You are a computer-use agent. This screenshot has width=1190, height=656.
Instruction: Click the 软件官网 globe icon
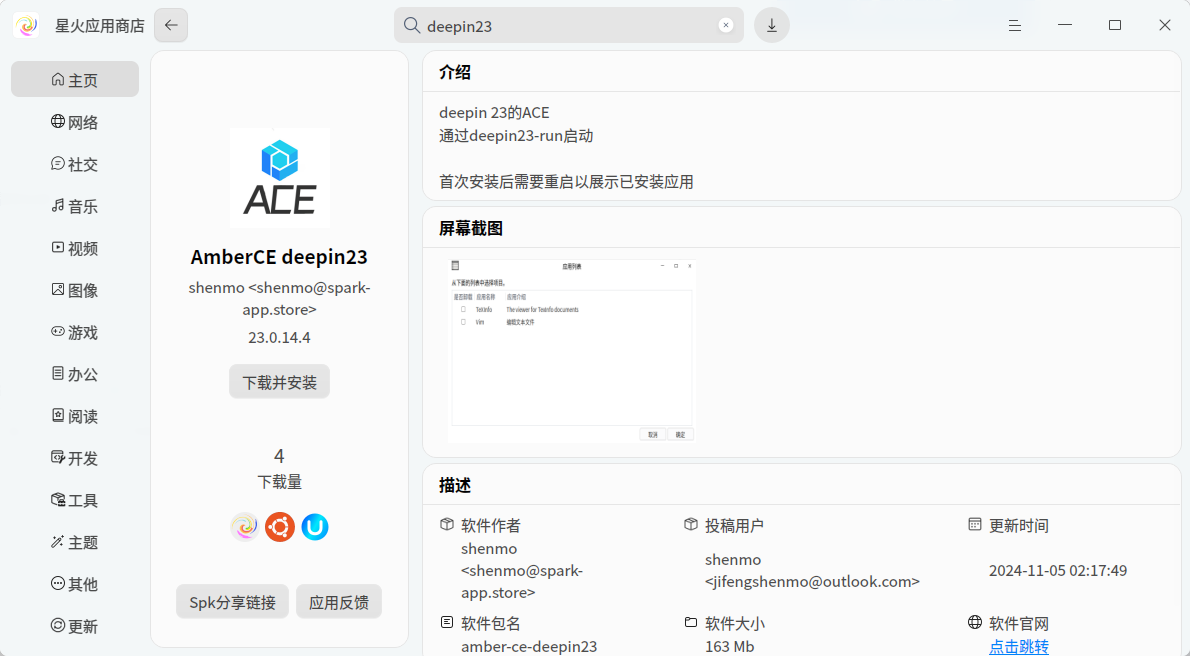[x=975, y=623]
